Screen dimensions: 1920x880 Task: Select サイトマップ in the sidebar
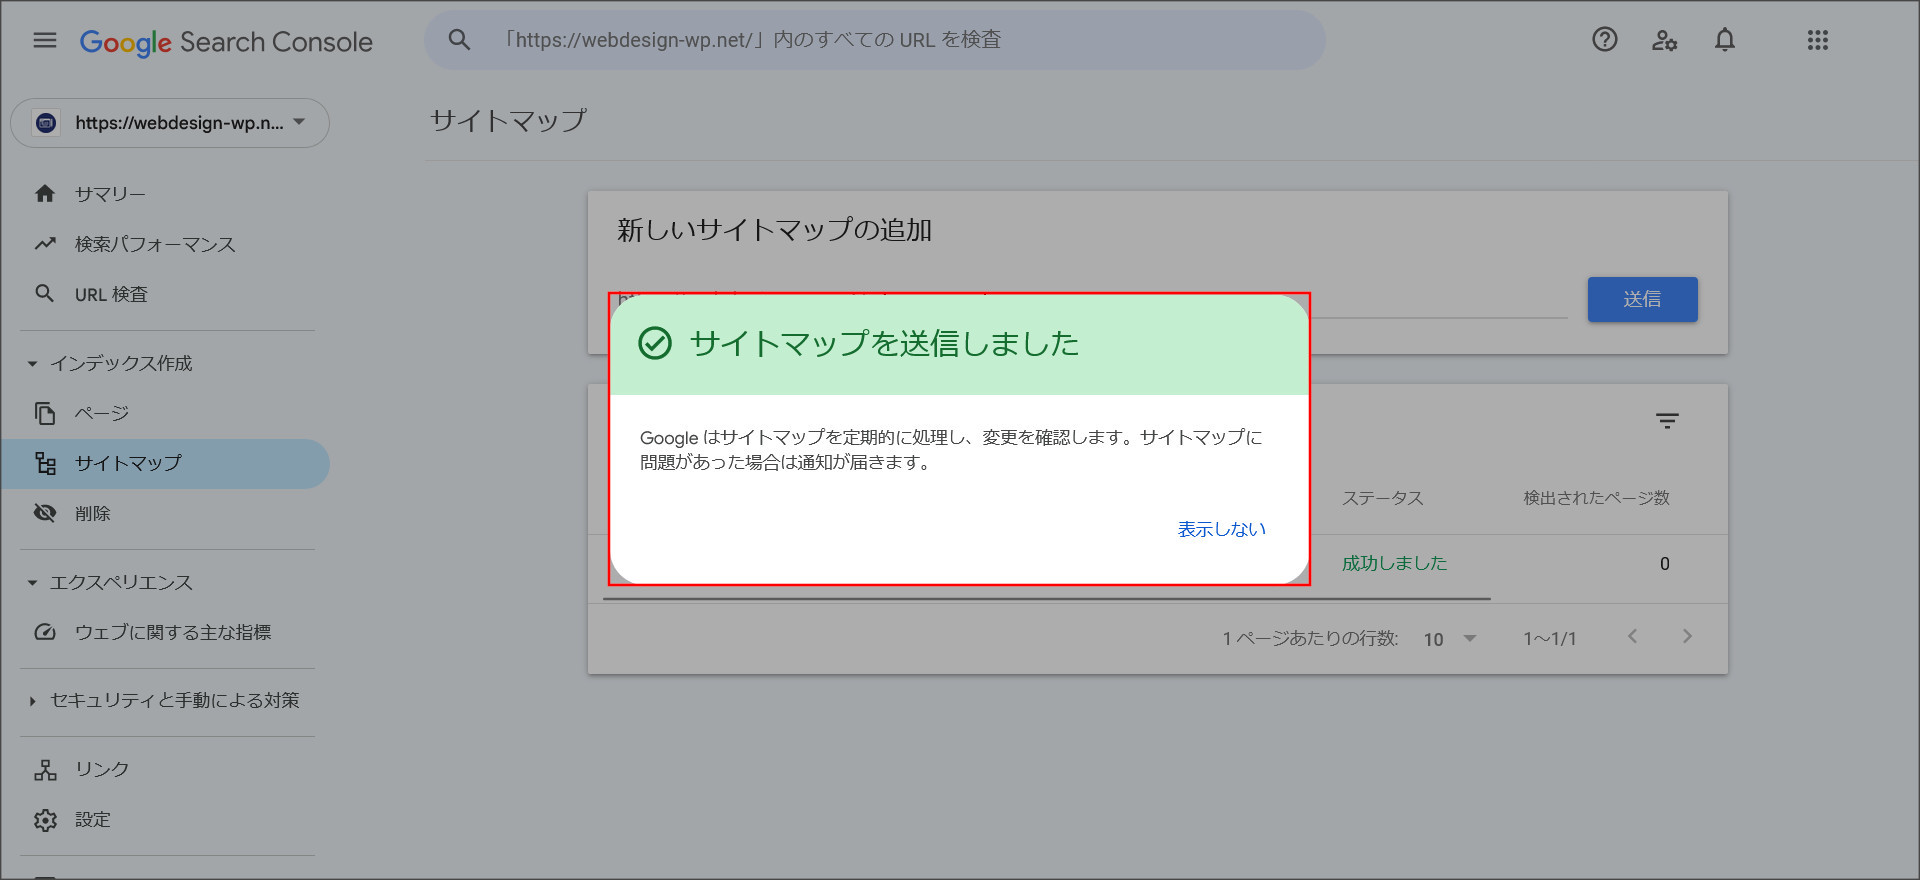click(165, 463)
